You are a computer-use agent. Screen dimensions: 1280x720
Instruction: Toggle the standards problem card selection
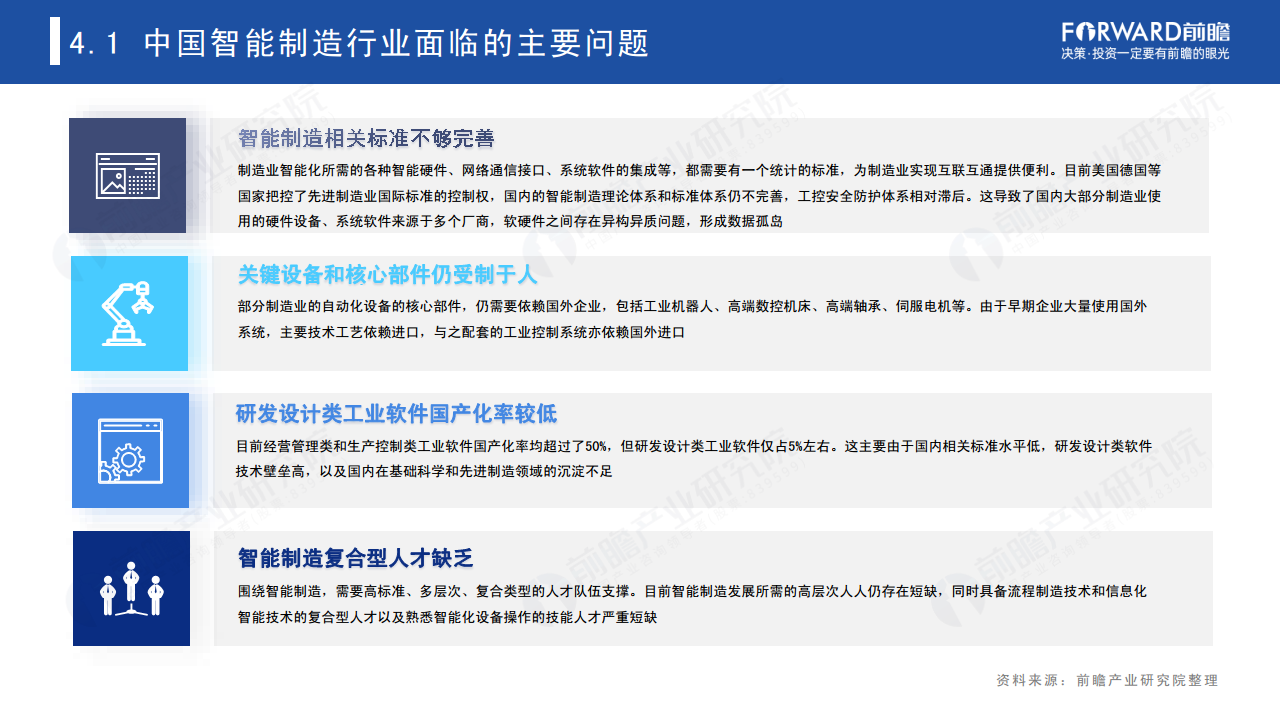700,175
